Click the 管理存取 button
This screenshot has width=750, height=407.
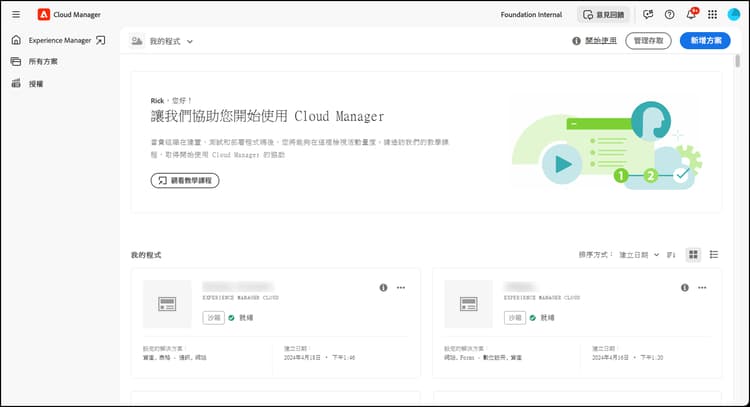click(x=648, y=41)
